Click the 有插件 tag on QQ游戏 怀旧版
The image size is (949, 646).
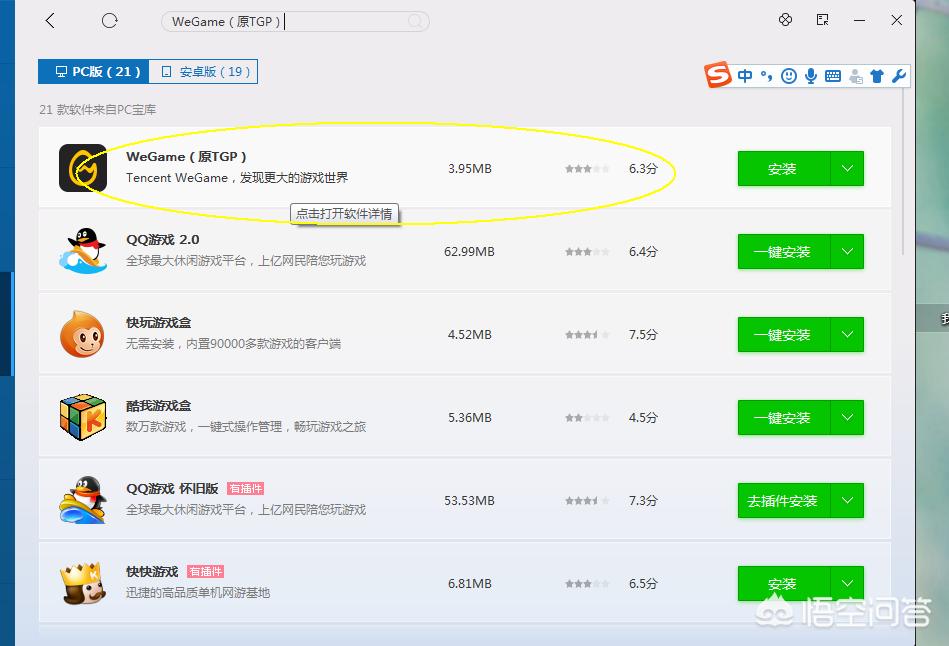(x=246, y=489)
